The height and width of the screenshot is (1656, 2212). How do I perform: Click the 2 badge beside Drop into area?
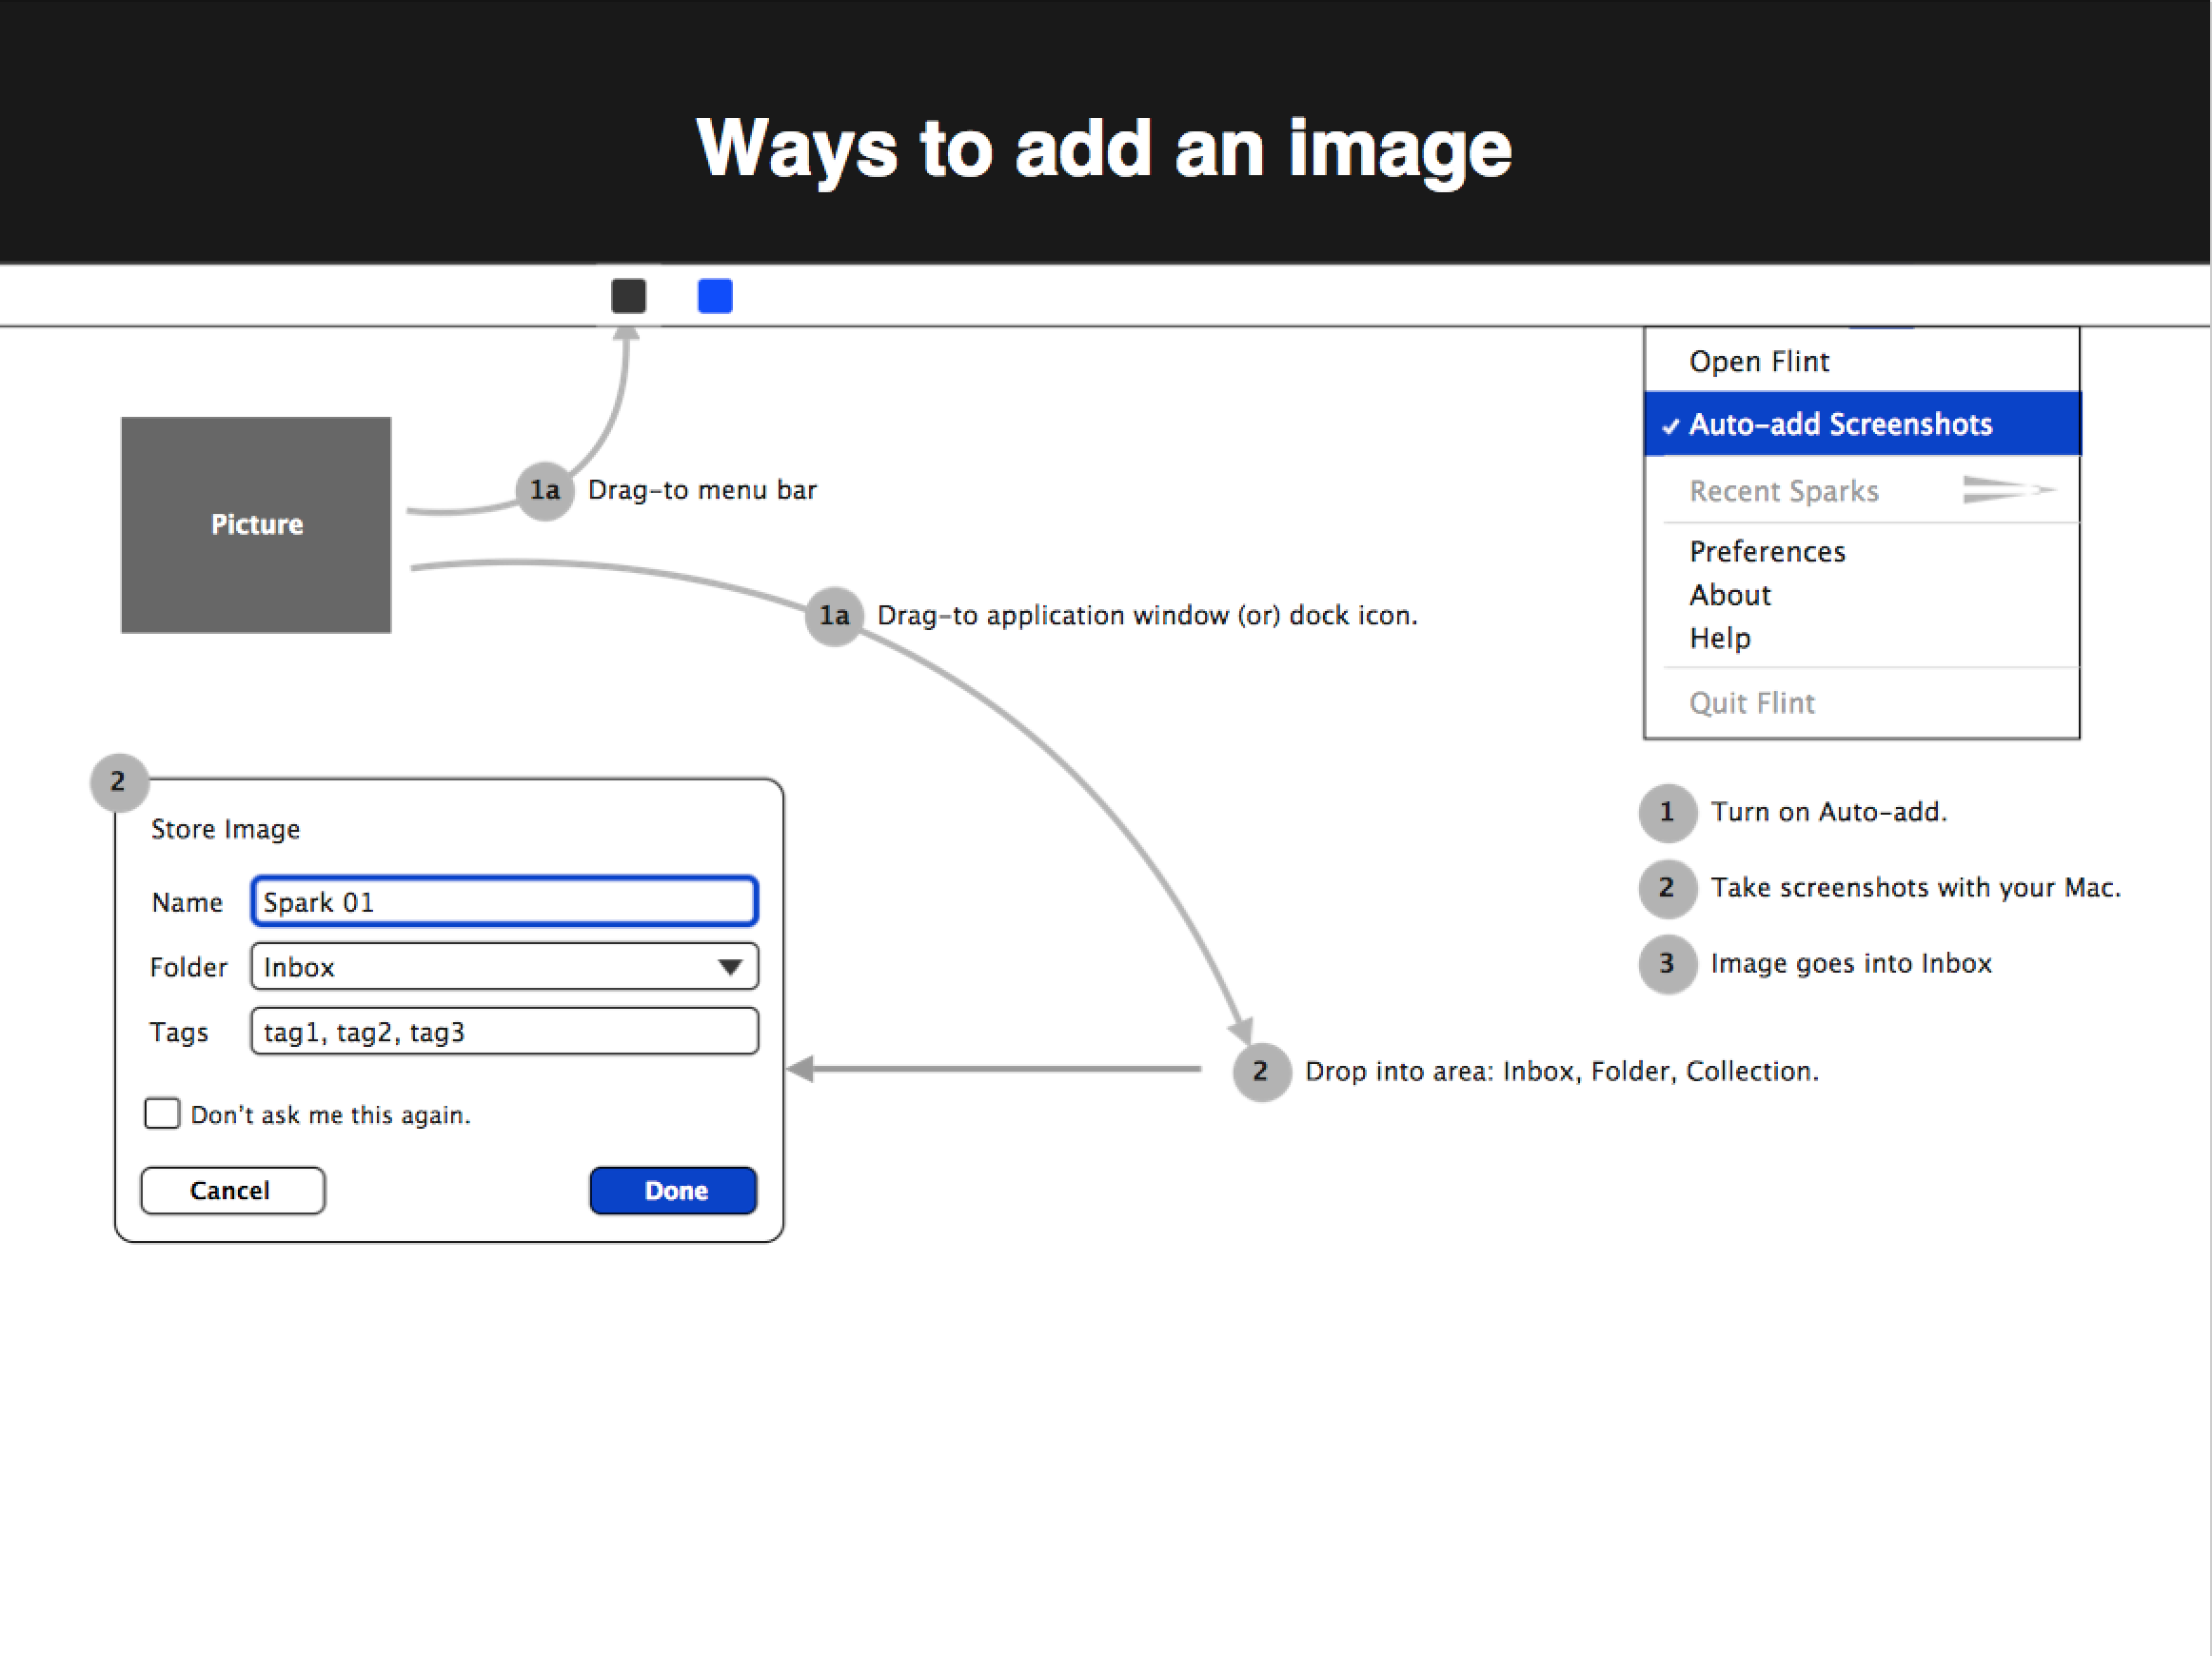tap(1261, 1071)
